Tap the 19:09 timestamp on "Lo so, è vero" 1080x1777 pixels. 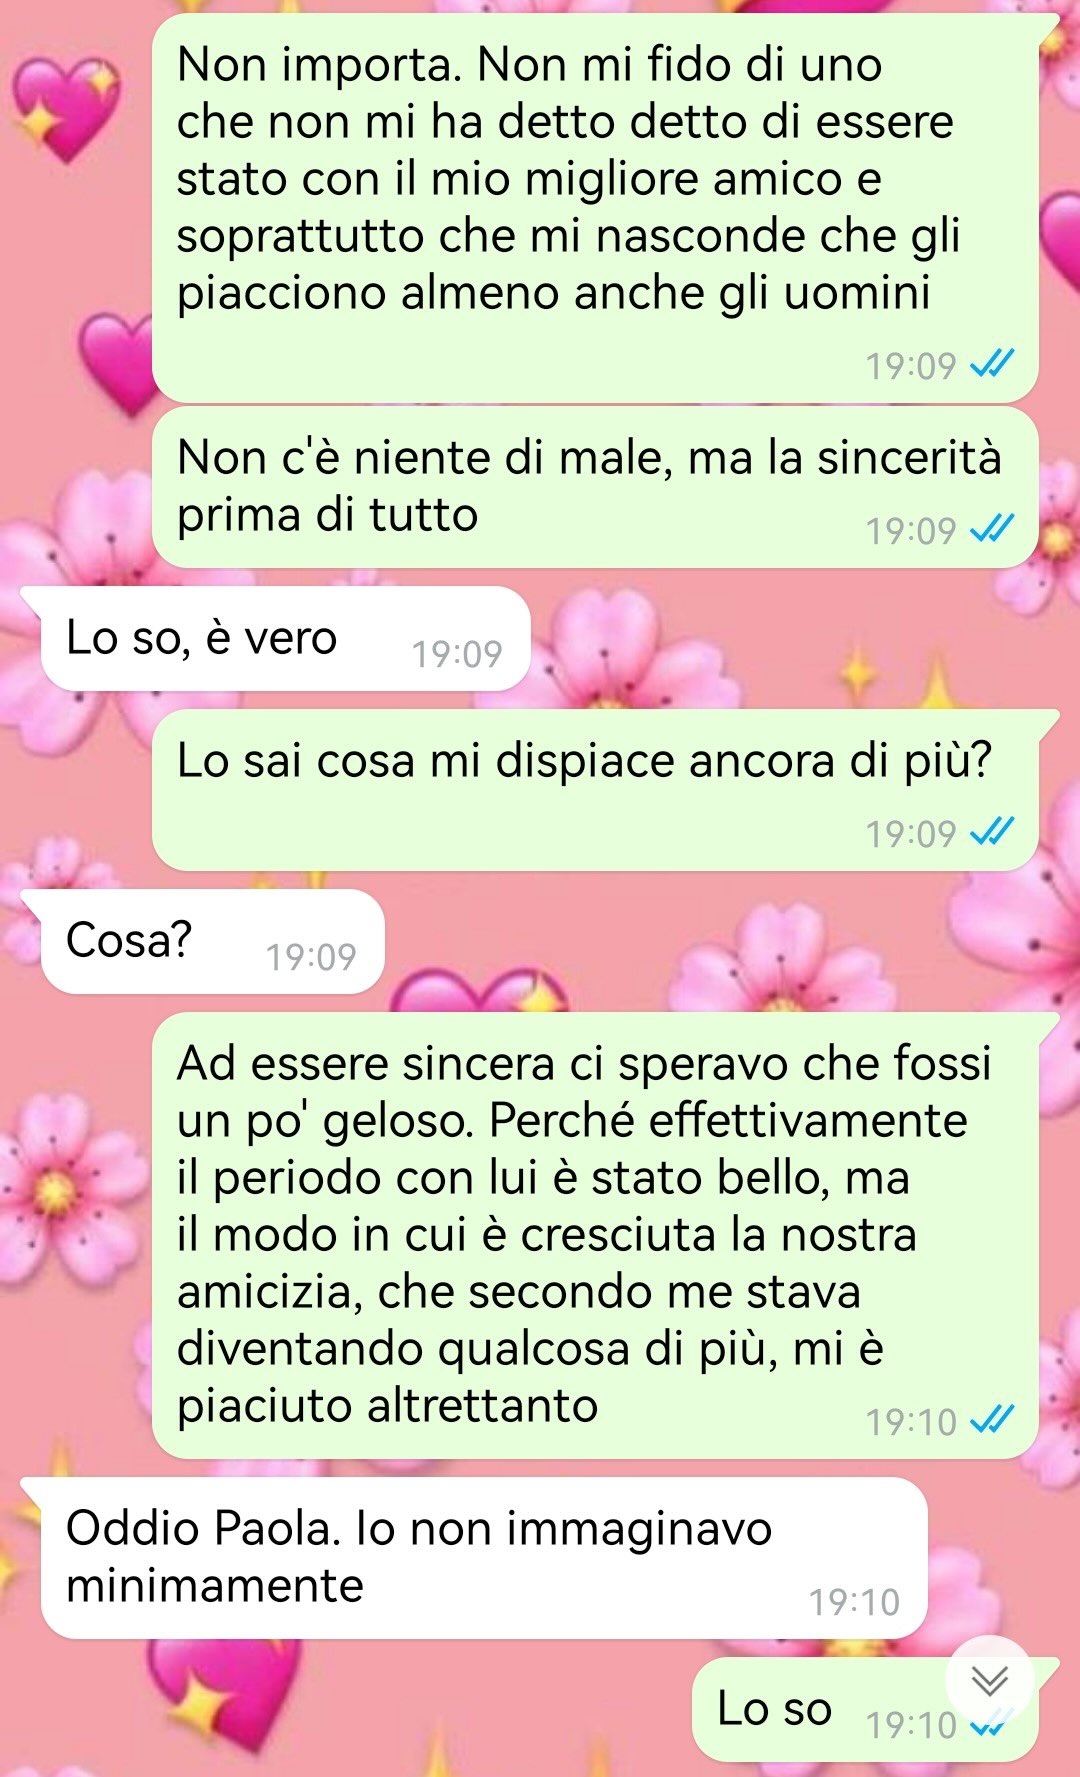457,654
